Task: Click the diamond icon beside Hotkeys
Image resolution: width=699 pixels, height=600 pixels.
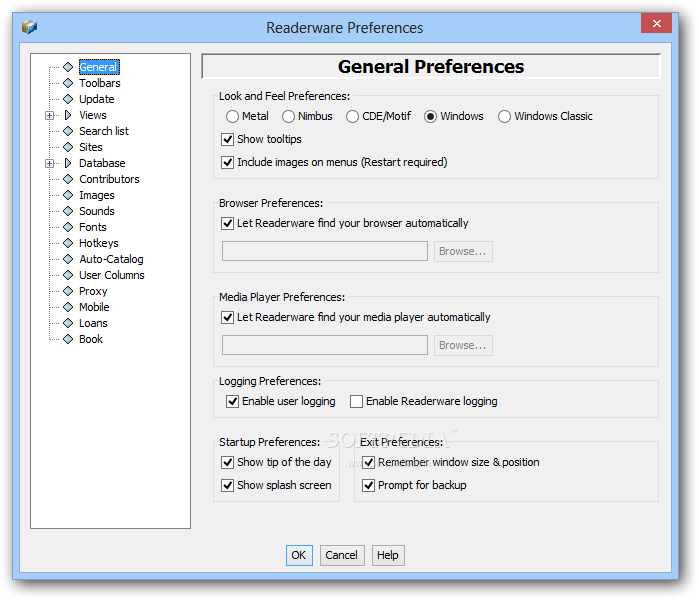Action: click(x=68, y=243)
